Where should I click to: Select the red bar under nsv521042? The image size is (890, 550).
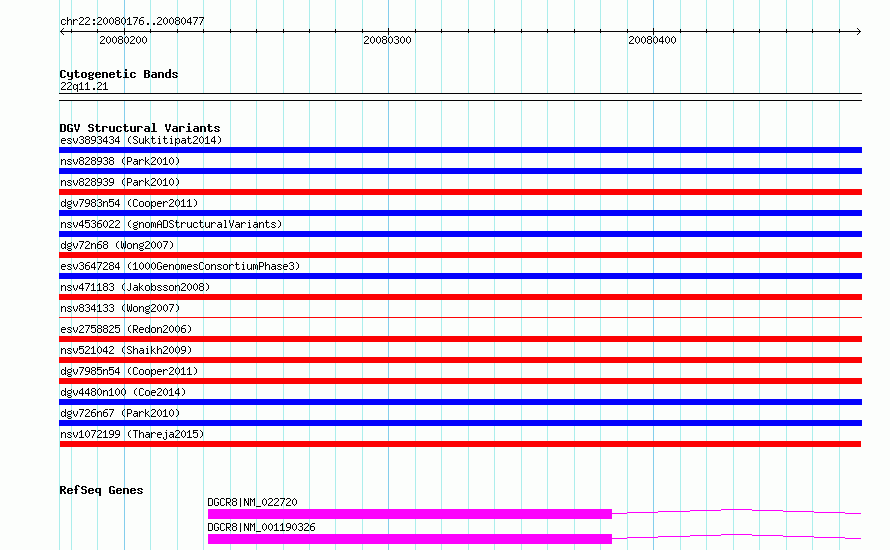point(460,360)
